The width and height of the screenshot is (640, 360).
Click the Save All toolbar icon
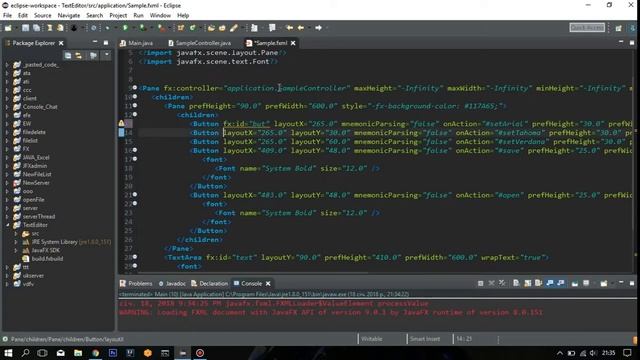pyautogui.click(x=36, y=28)
